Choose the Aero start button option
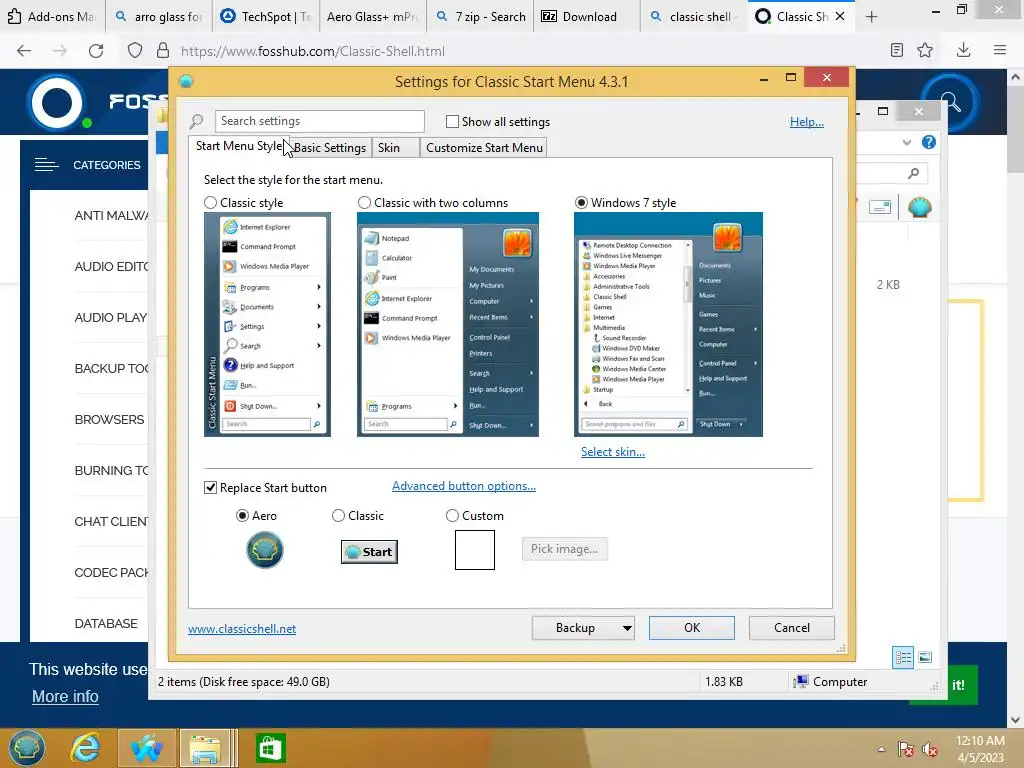This screenshot has height=768, width=1024. tap(242, 516)
